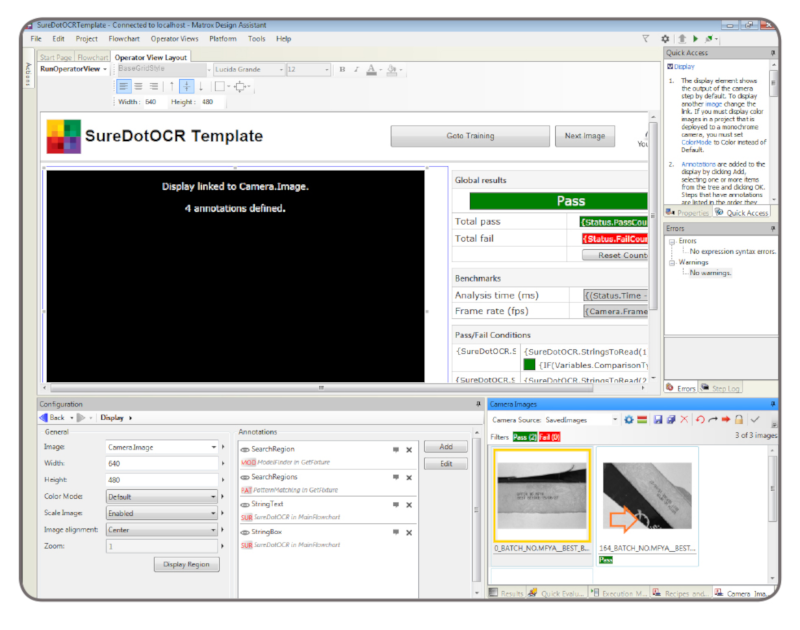This screenshot has height=630, width=800.
Task: Click the red undo reload arrow icon
Action: tap(700, 419)
